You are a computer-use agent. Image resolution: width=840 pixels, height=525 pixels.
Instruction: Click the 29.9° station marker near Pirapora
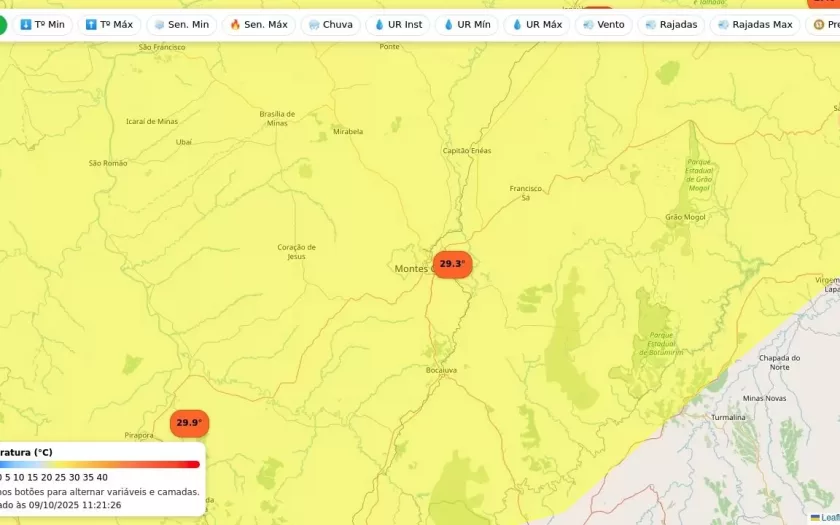(189, 423)
